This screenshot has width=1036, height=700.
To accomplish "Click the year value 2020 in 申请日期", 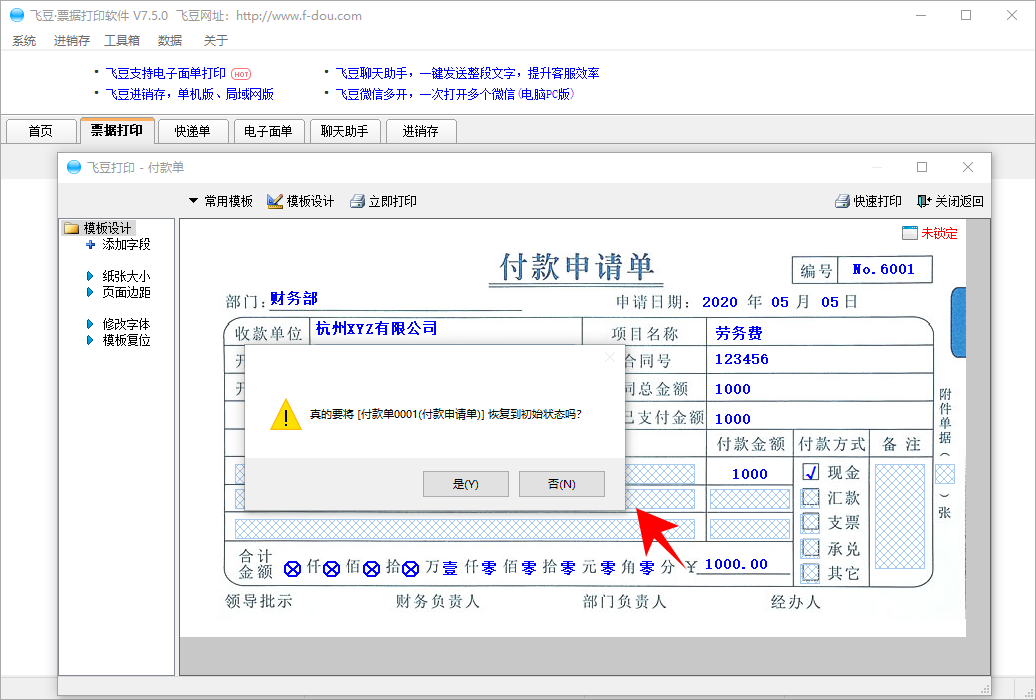I will click(x=720, y=302).
